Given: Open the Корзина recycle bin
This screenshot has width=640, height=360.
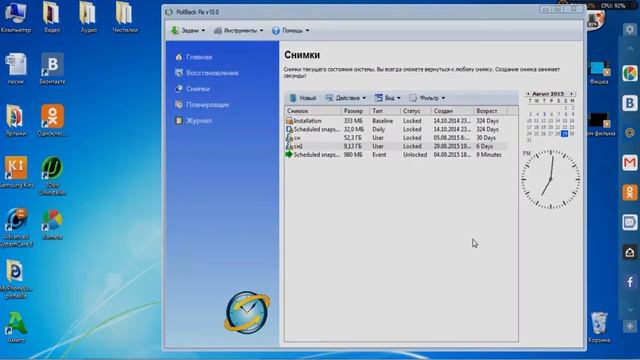Looking at the screenshot, I should pyautogui.click(x=599, y=327).
